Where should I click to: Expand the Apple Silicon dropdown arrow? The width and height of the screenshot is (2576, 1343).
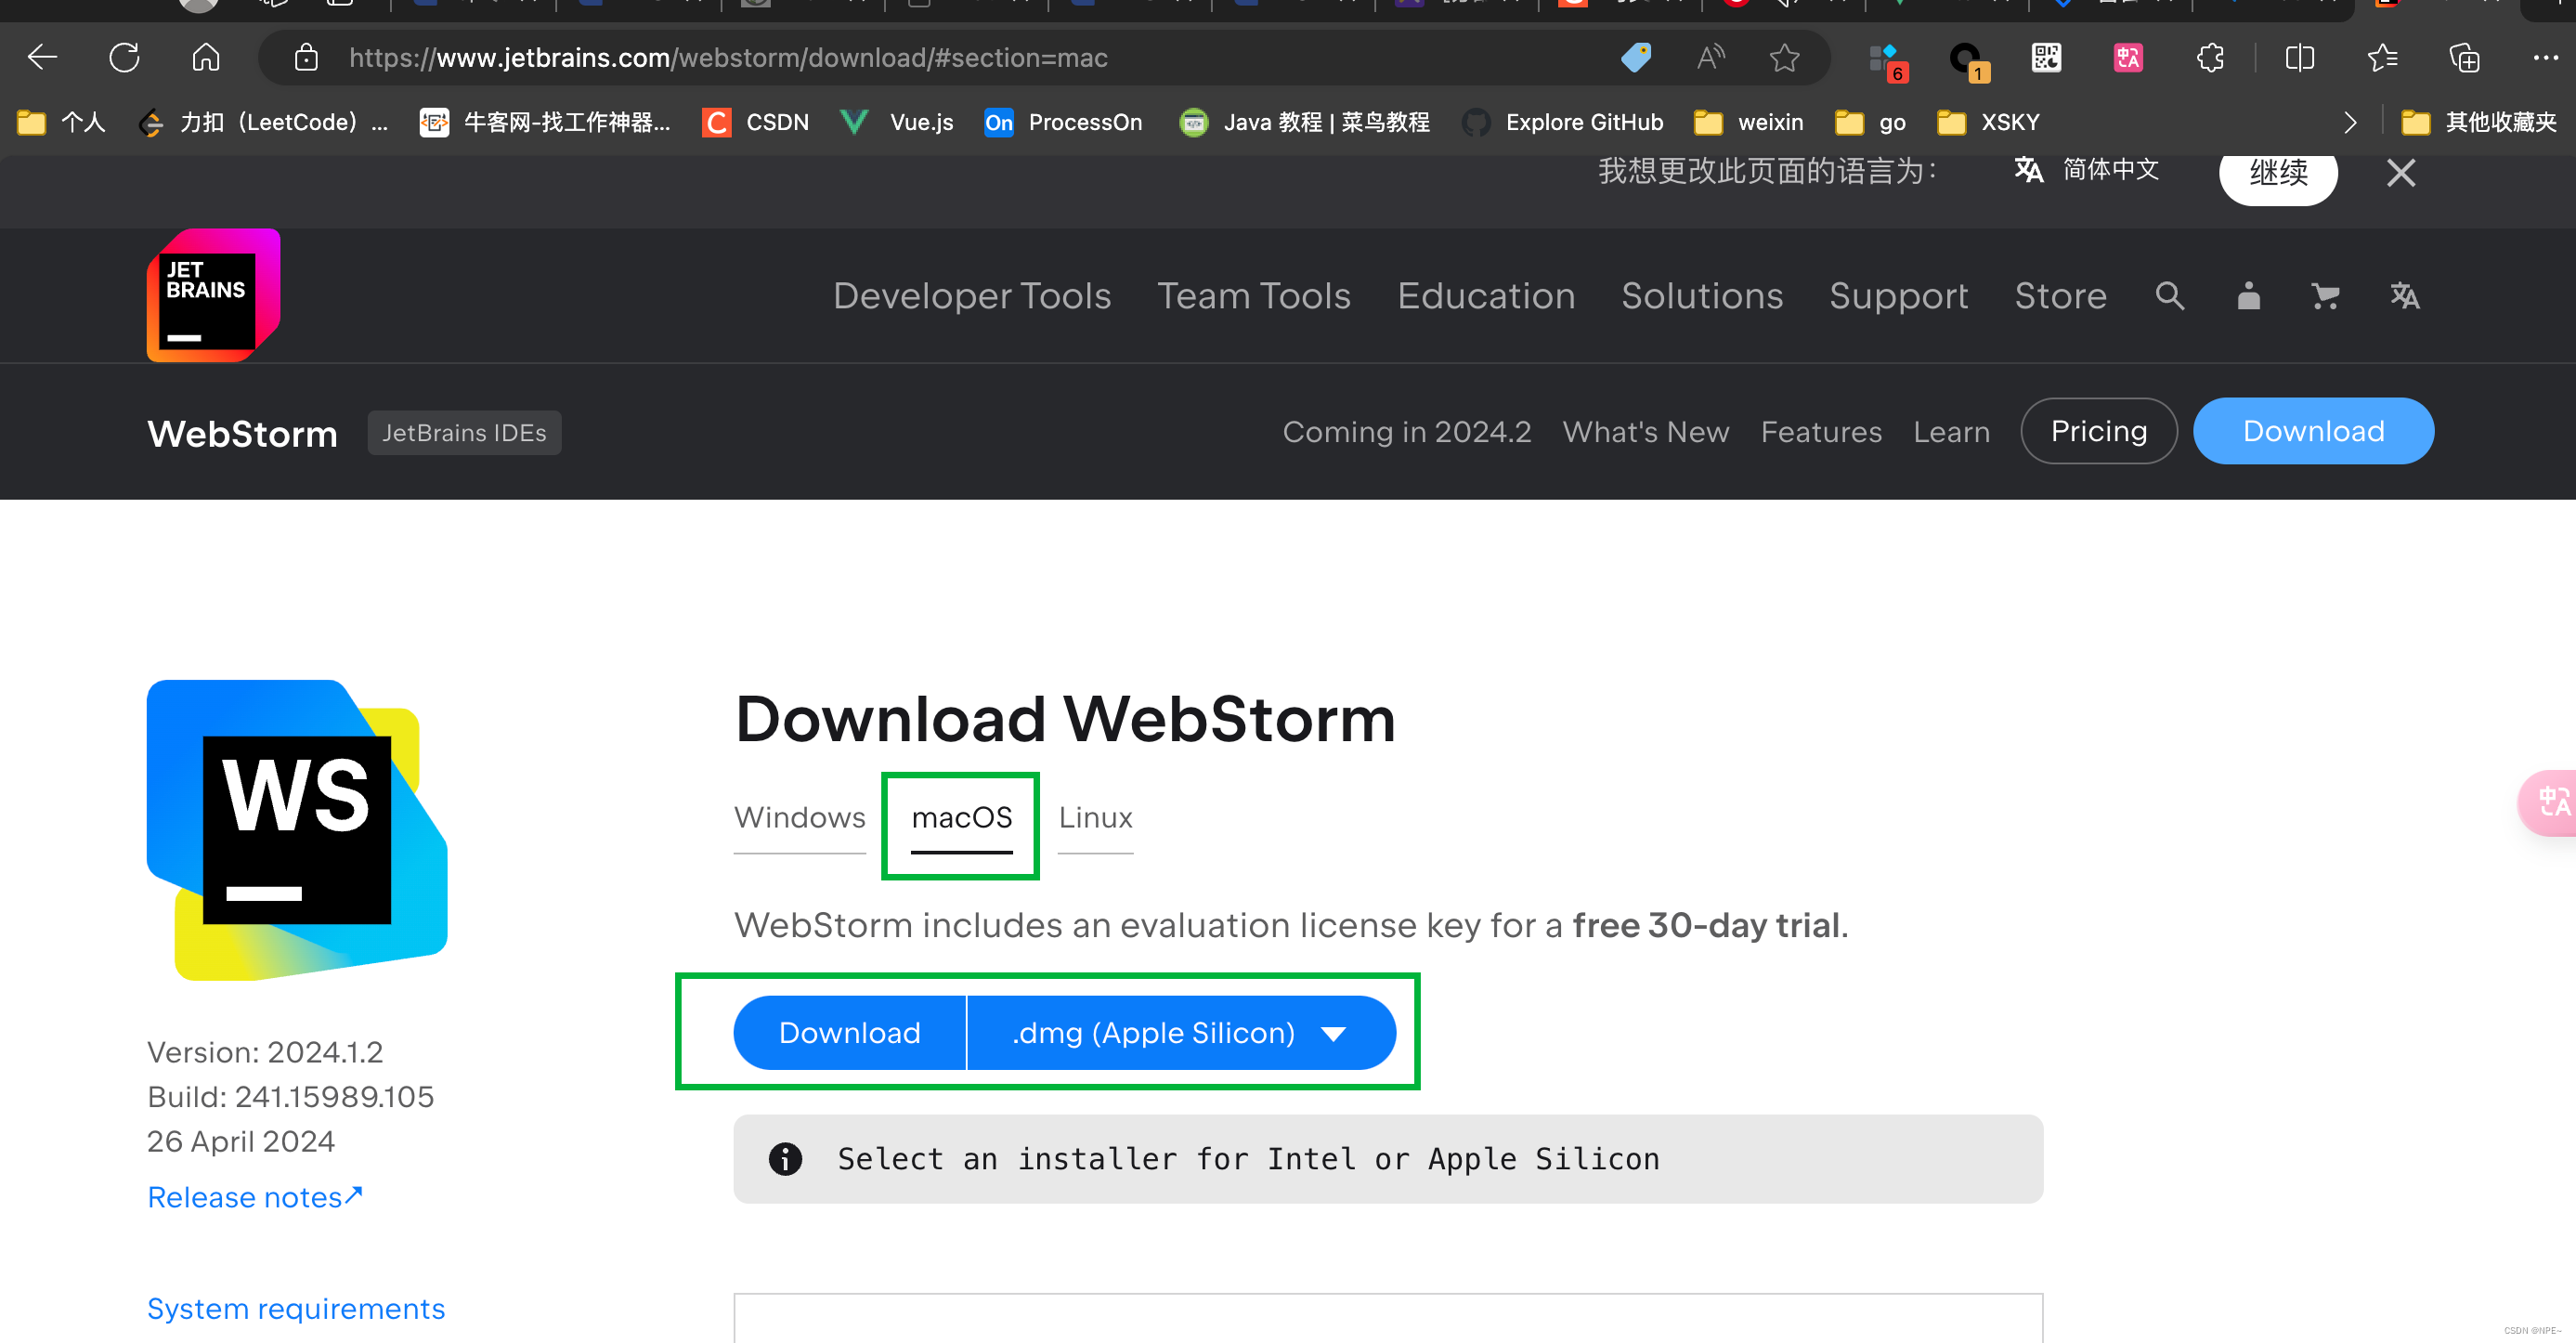(1334, 1031)
